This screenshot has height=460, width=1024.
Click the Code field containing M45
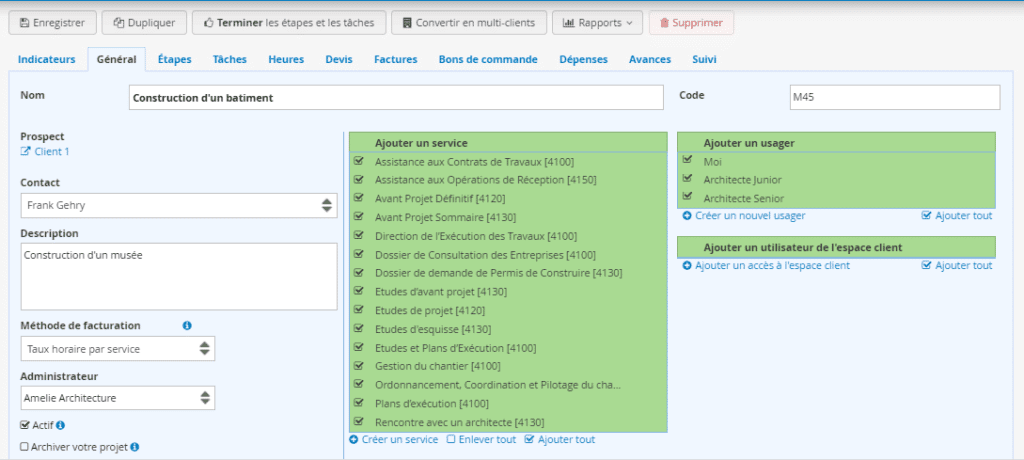pos(895,98)
